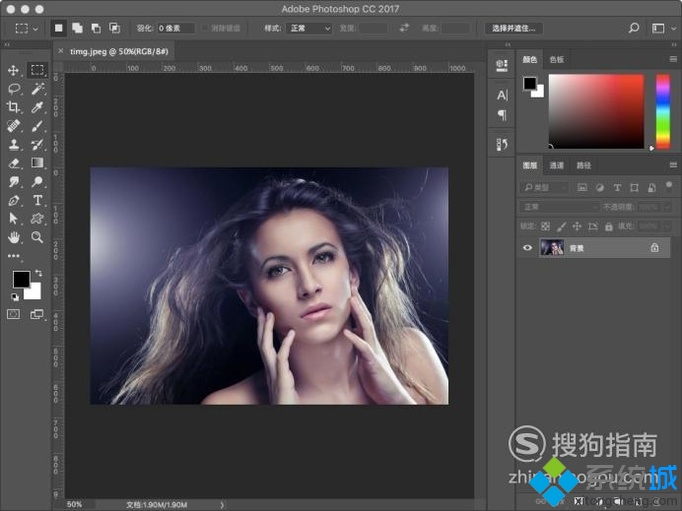Toggle lock transparent pixels
Viewport: 682px width, 511px height.
pyautogui.click(x=545, y=226)
